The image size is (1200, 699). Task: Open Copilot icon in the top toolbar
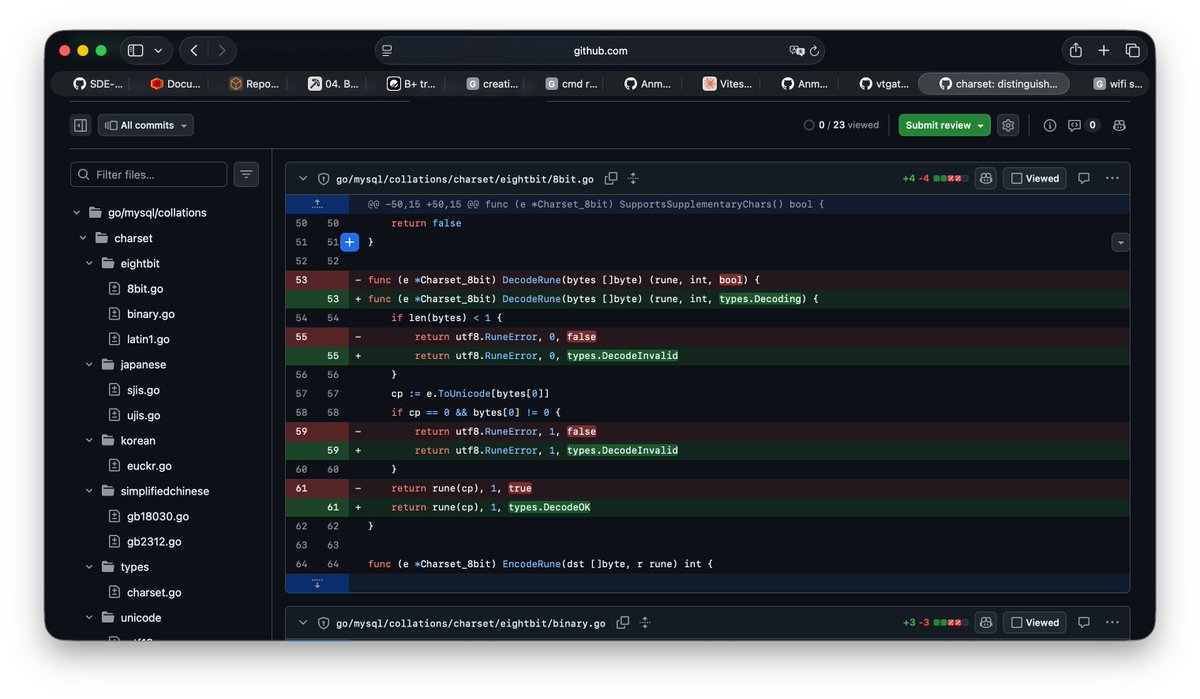click(1119, 125)
